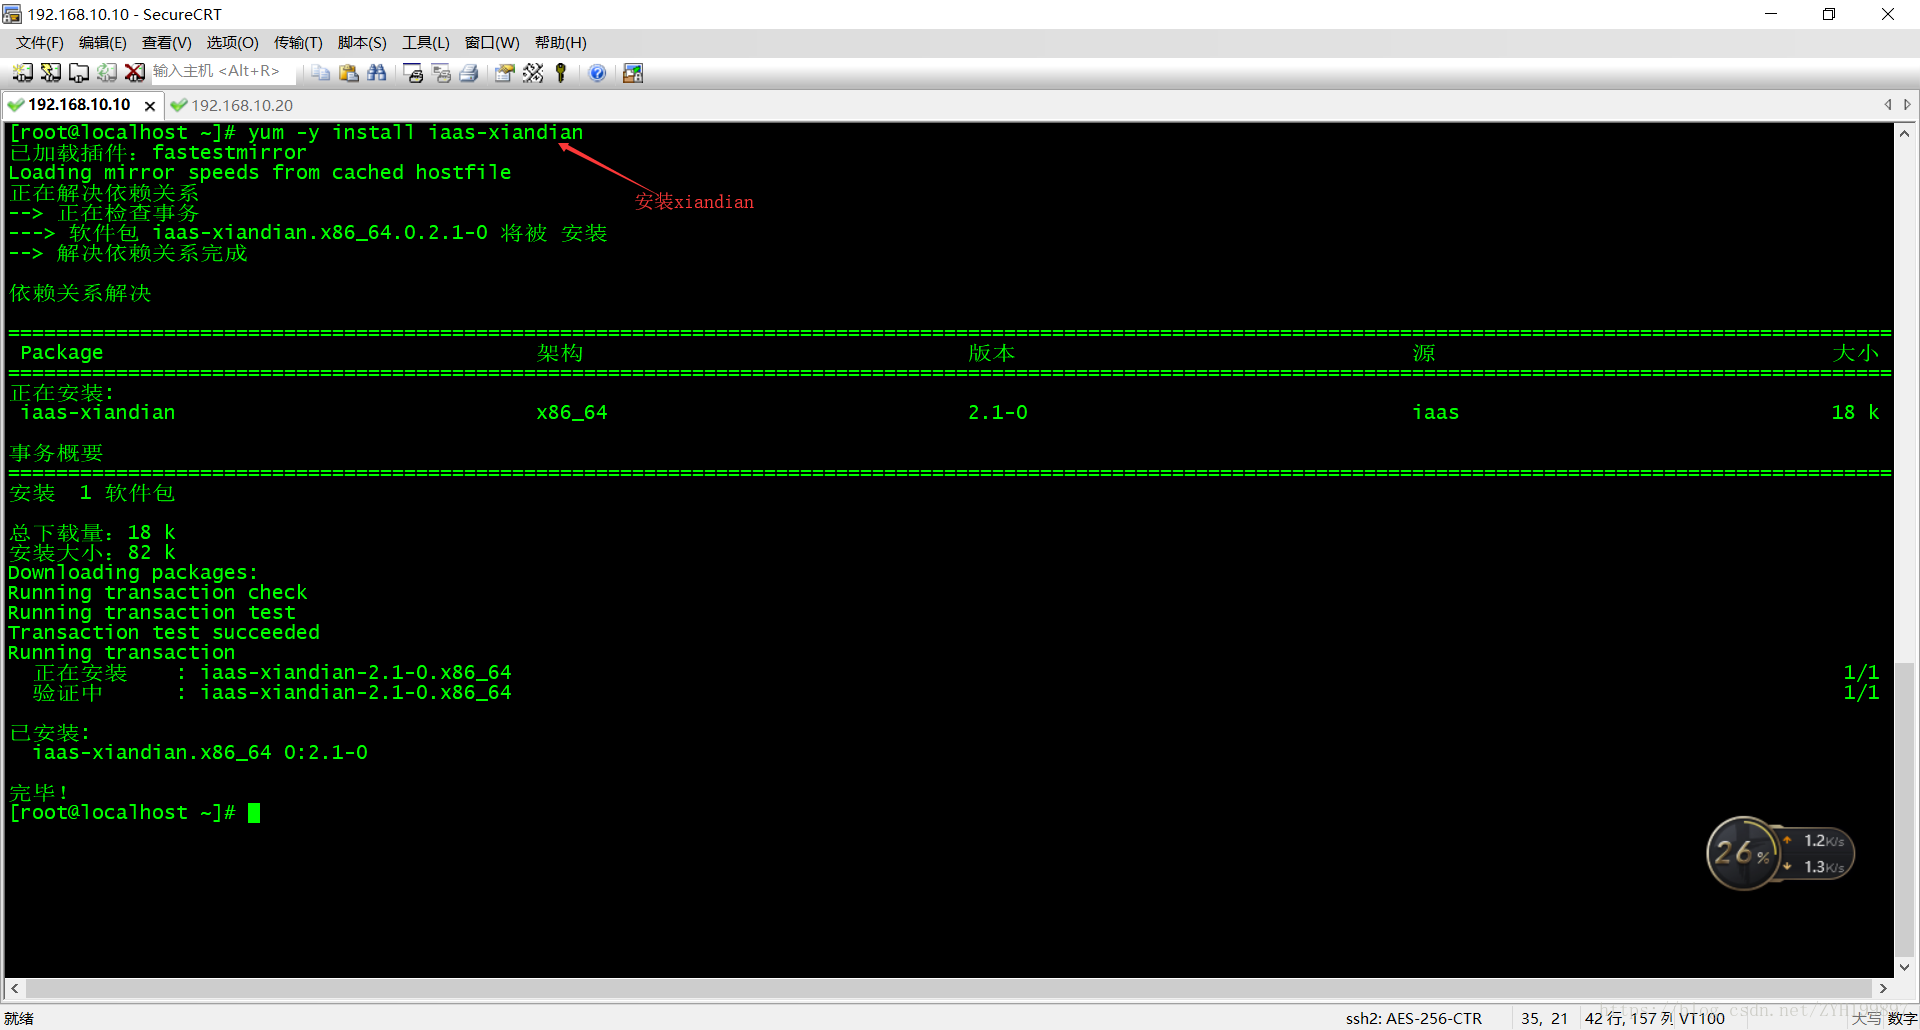
Task: Open Session Options icon
Action: click(505, 73)
